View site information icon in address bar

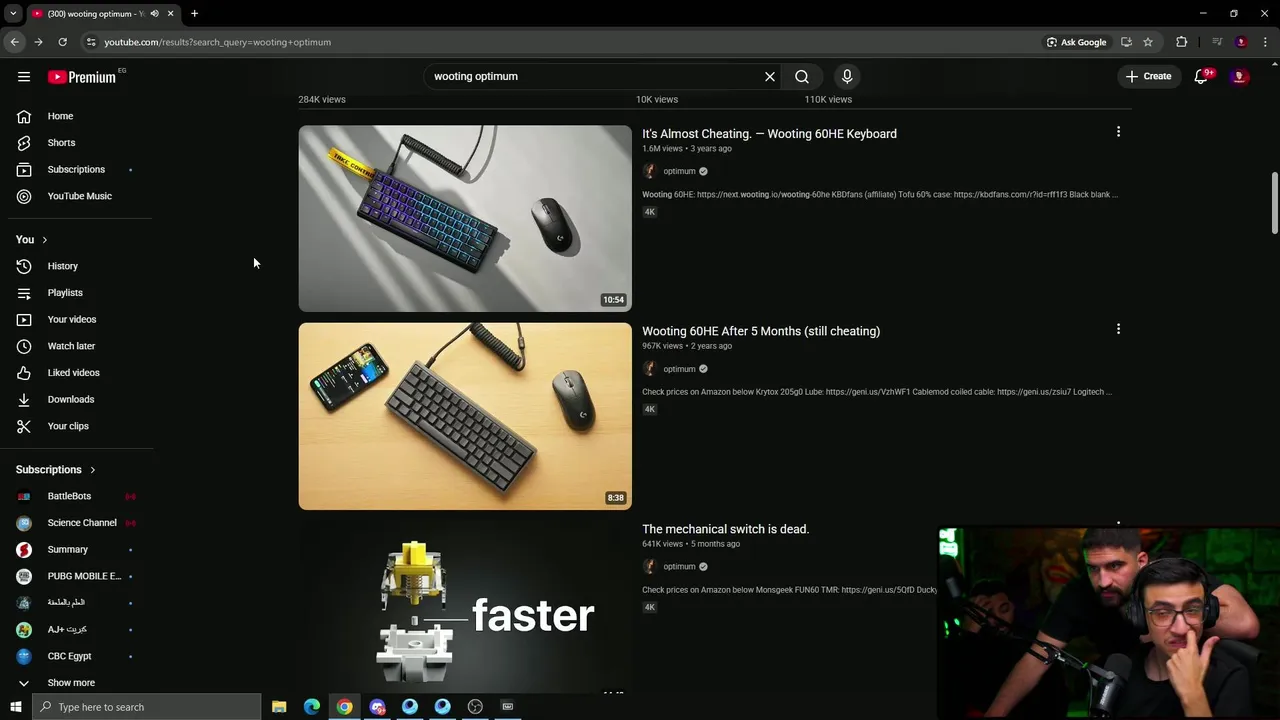tap(91, 42)
